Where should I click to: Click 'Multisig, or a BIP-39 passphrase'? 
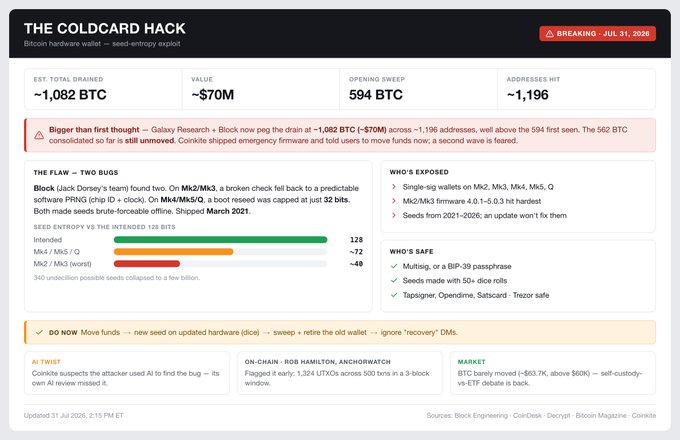click(x=457, y=266)
